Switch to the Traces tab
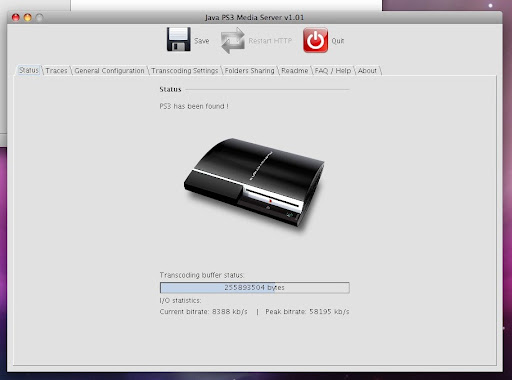512x380 pixels. point(56,71)
